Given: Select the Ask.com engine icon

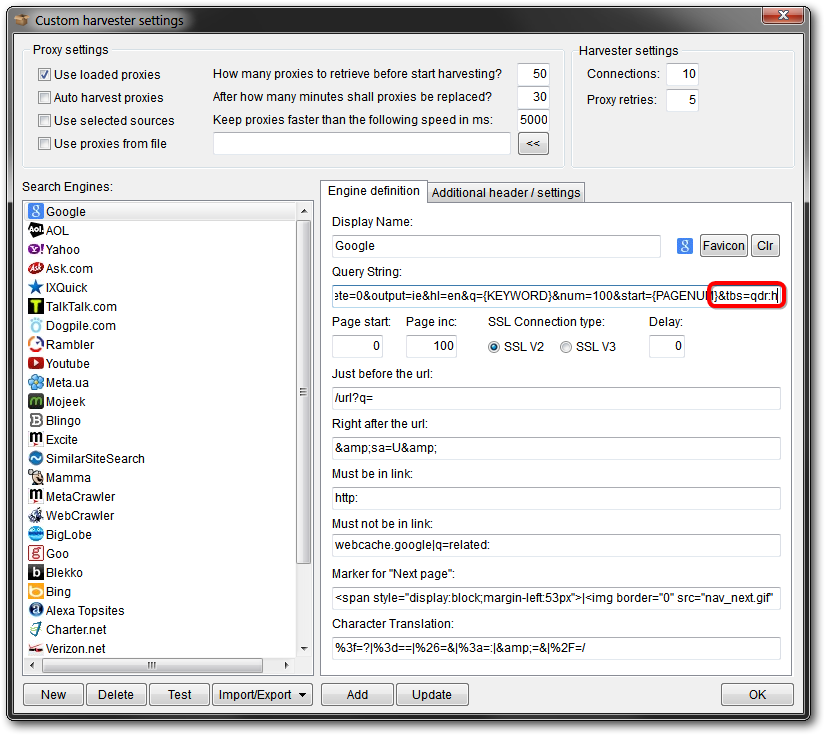Looking at the screenshot, I should 35,268.
